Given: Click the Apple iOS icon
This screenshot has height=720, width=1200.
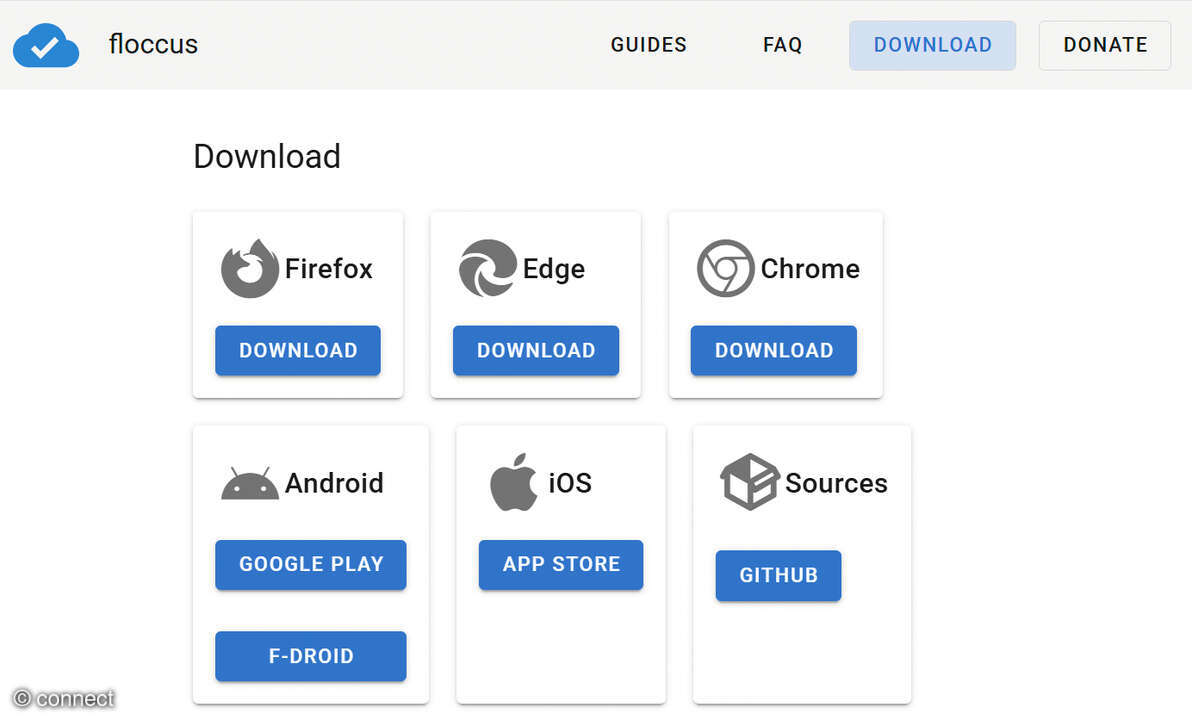Looking at the screenshot, I should (512, 481).
